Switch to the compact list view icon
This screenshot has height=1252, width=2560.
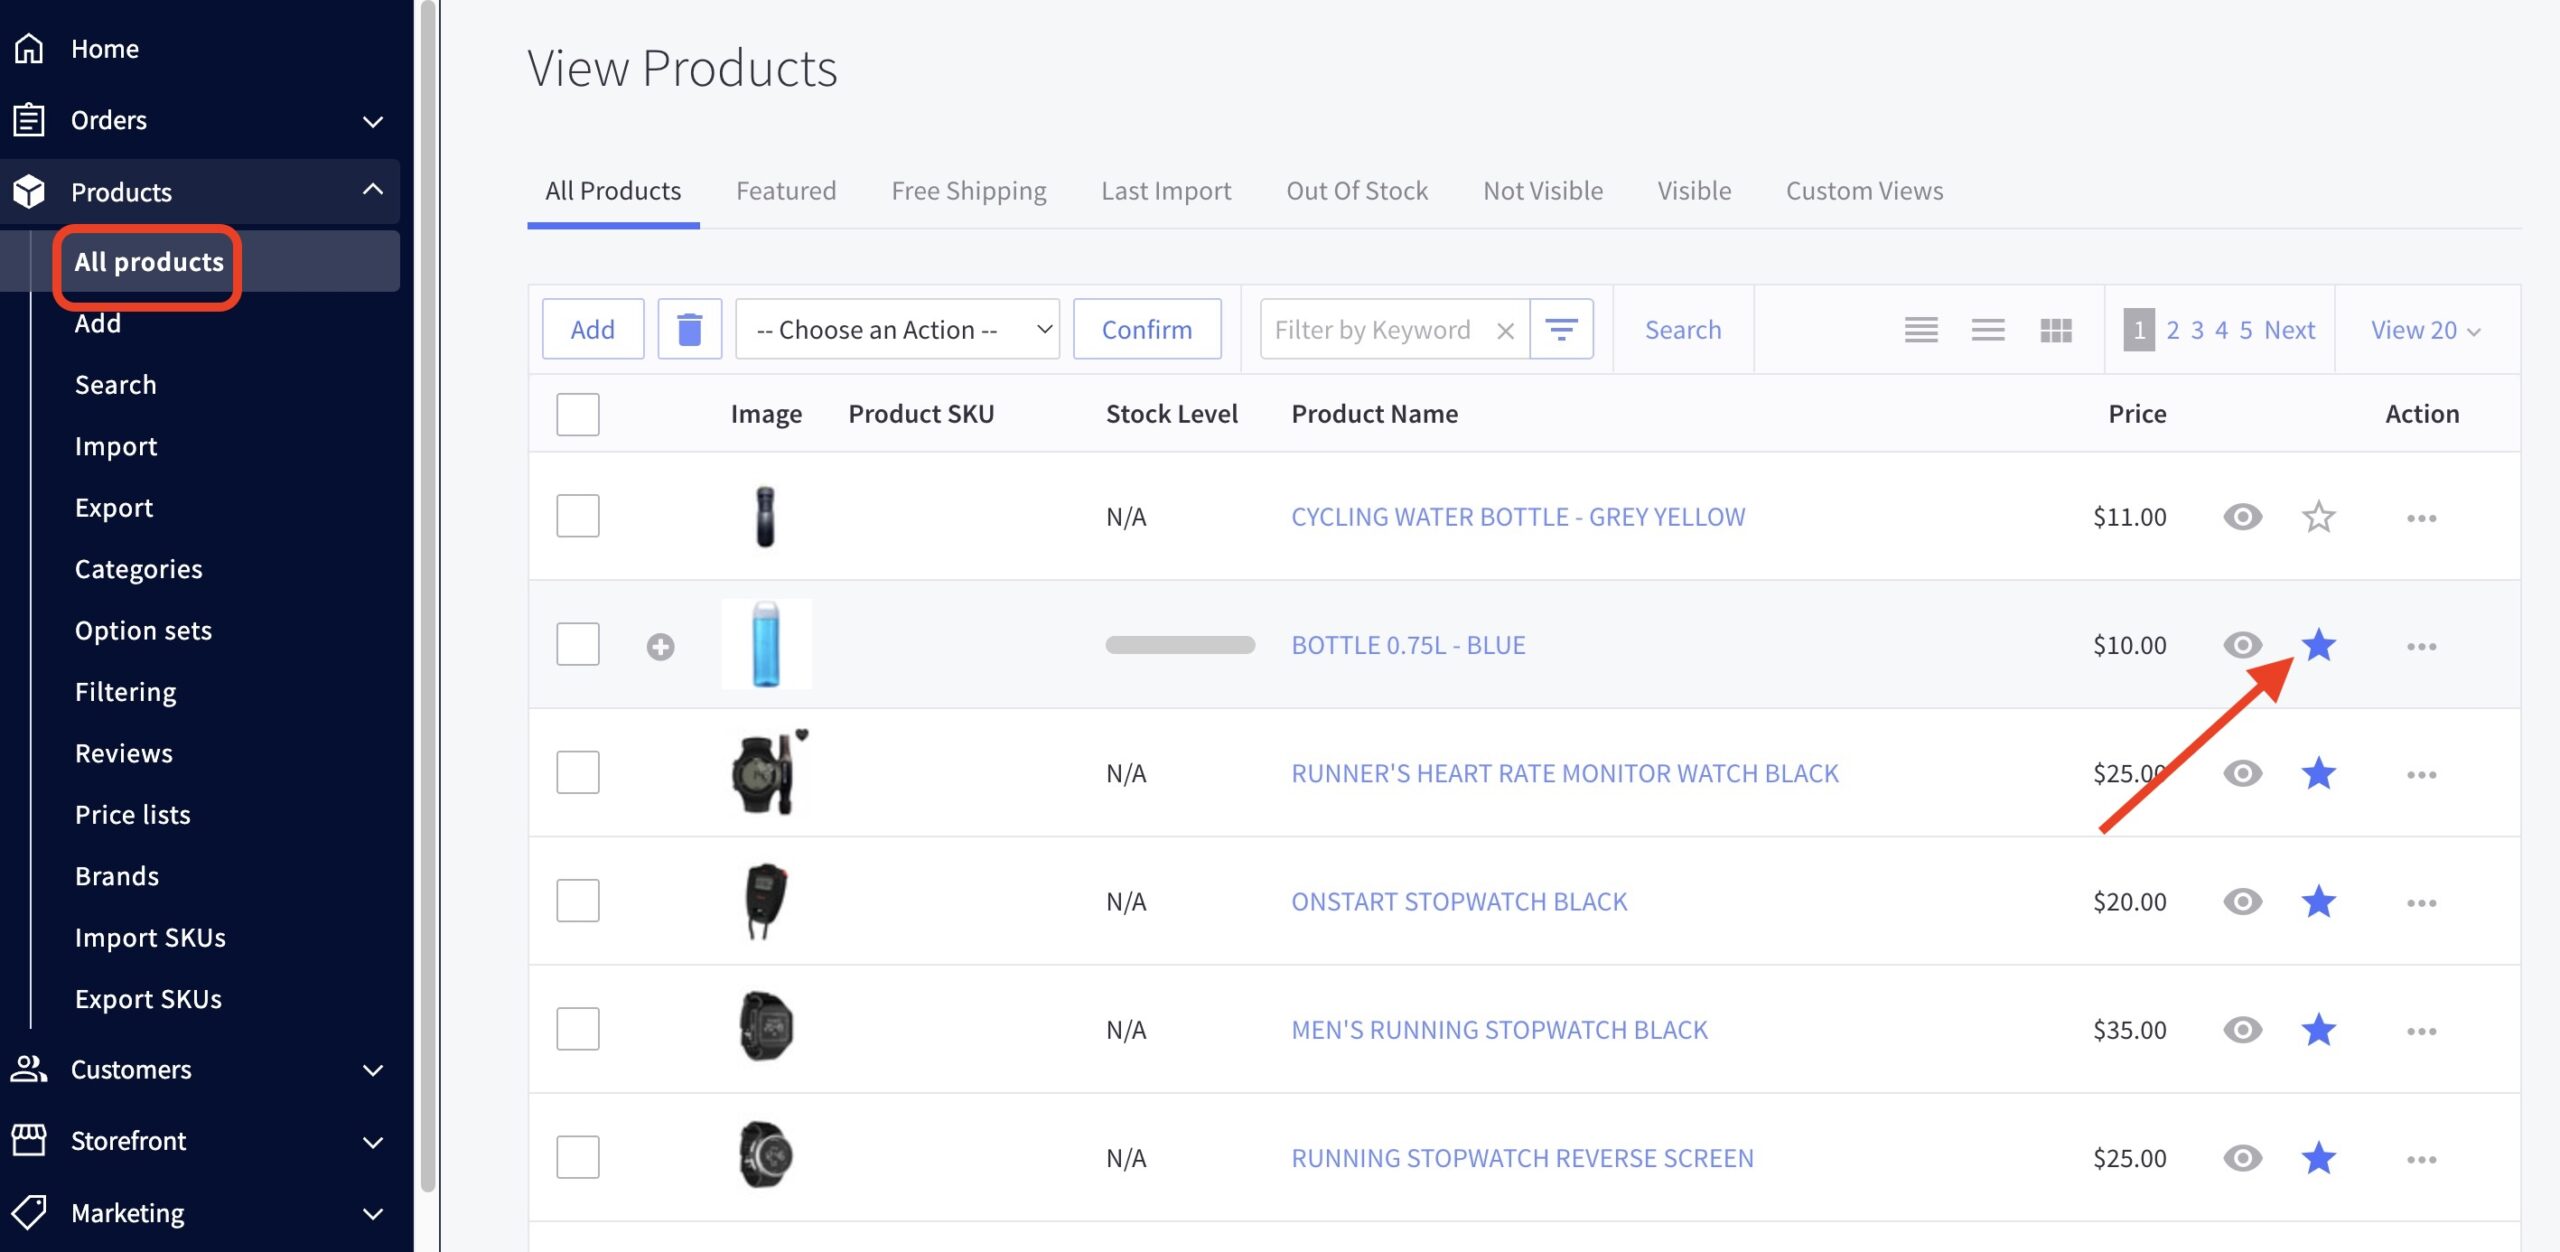pyautogui.click(x=1920, y=330)
